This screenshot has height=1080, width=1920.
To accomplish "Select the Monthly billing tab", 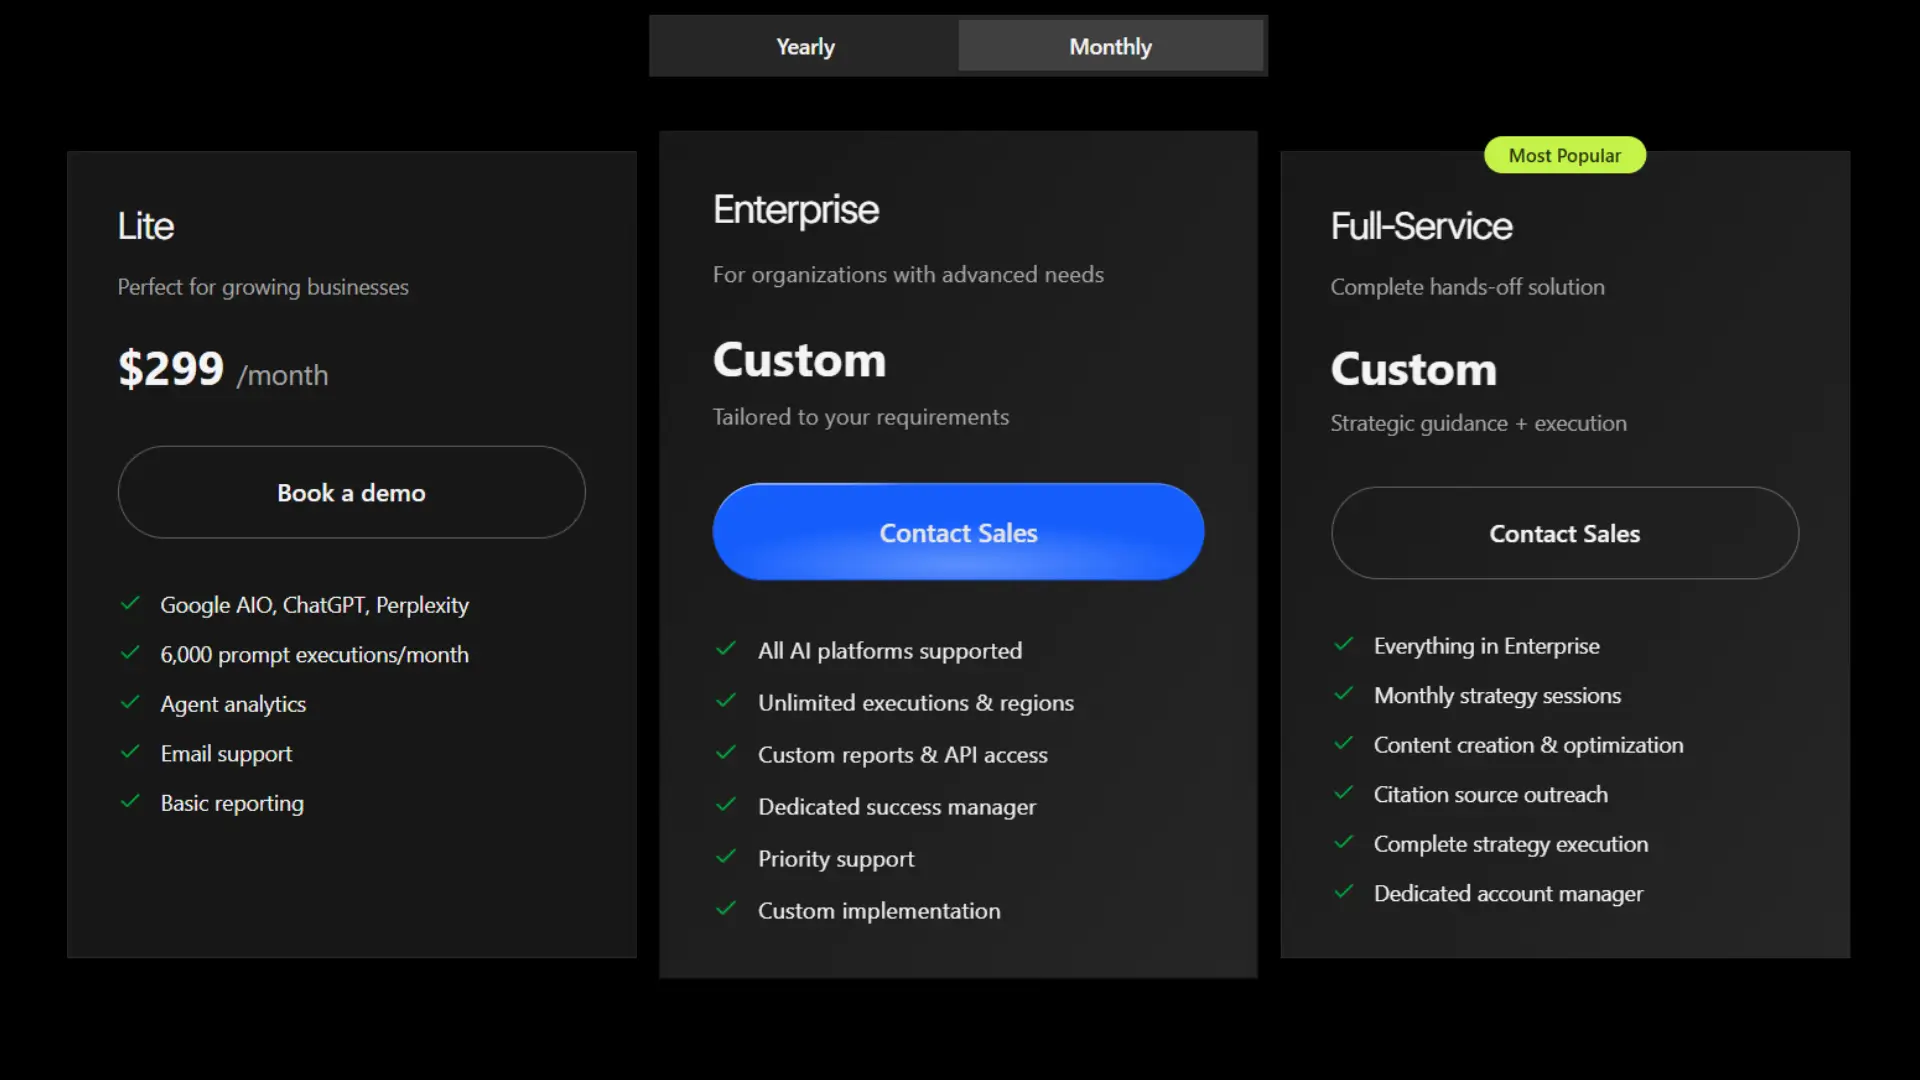I will click(1110, 46).
